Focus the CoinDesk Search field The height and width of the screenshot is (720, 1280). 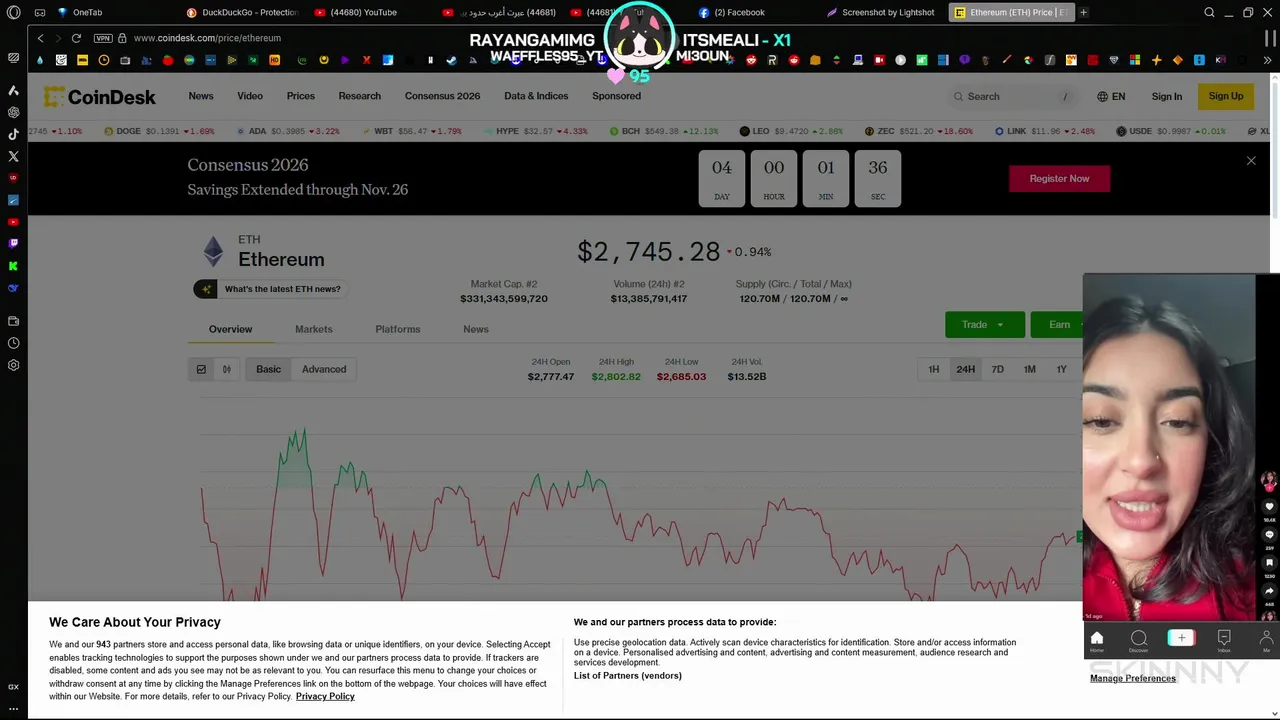(x=1012, y=96)
